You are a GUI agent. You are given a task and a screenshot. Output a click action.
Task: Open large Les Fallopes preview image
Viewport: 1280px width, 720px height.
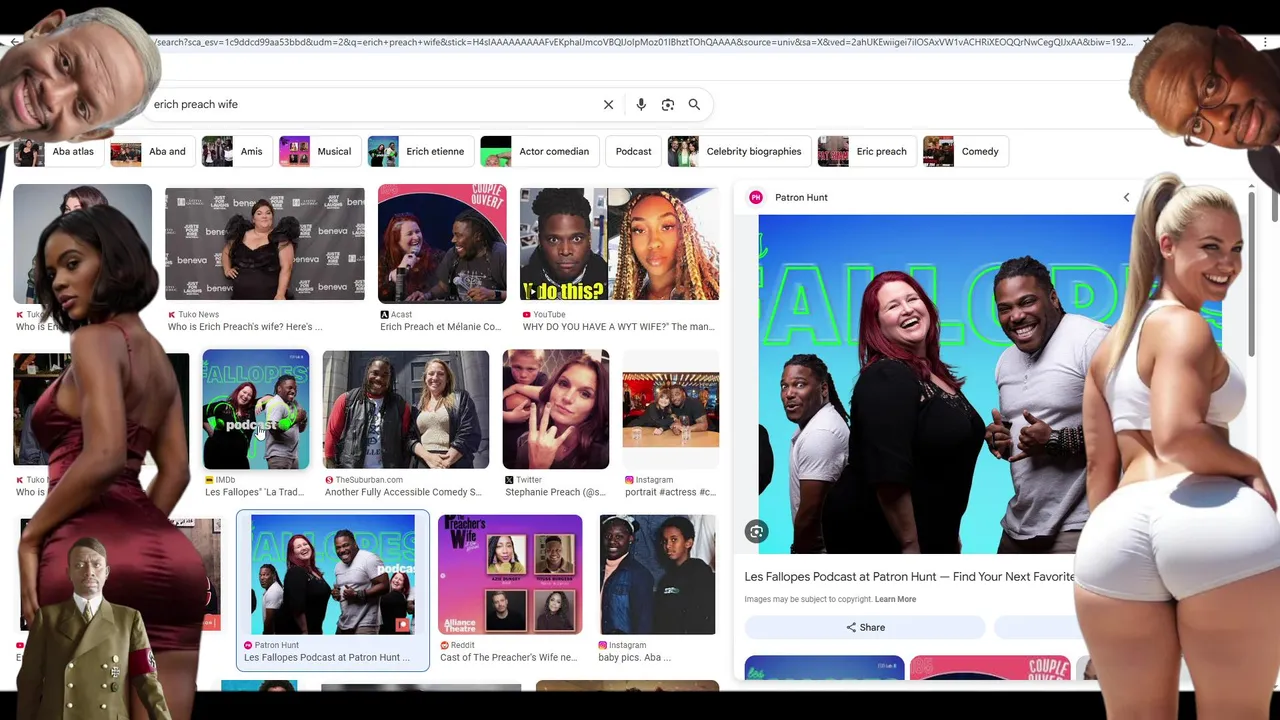[x=946, y=384]
